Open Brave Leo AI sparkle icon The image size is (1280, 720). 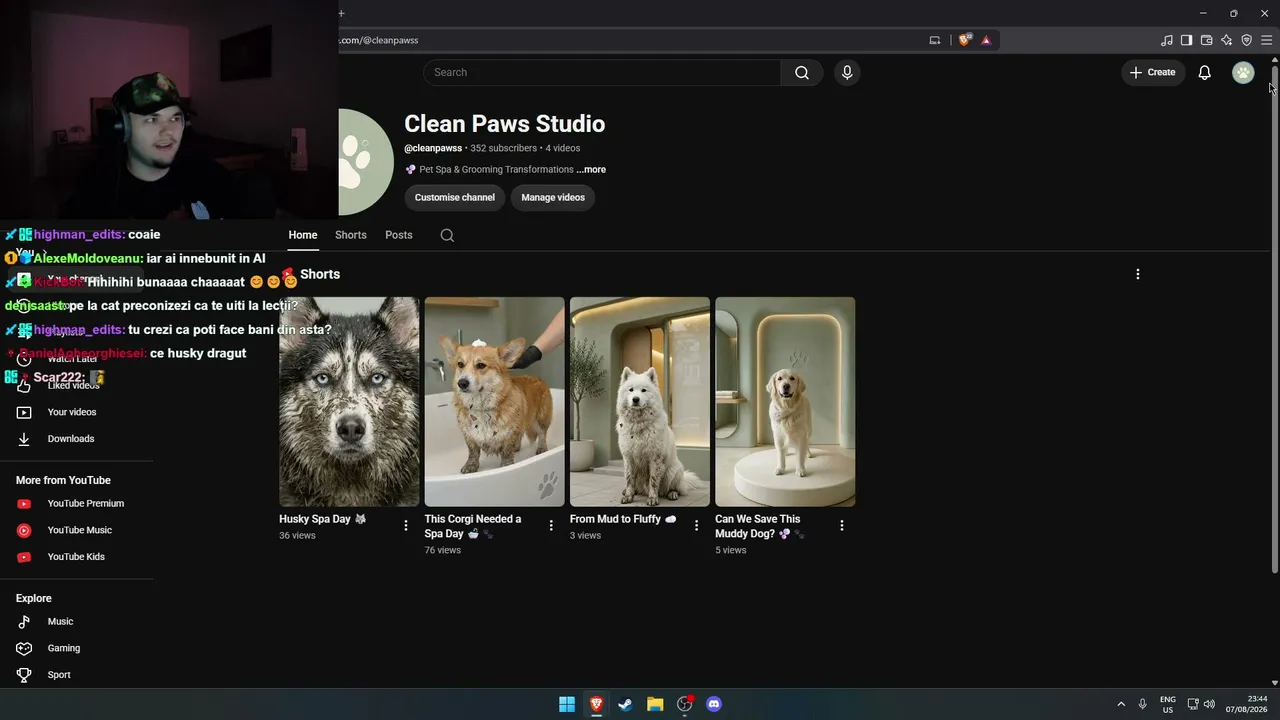[1227, 40]
